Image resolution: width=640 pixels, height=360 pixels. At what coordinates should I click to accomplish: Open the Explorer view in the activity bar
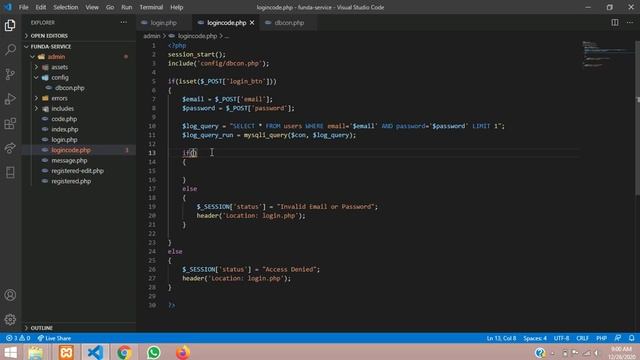click(10, 25)
